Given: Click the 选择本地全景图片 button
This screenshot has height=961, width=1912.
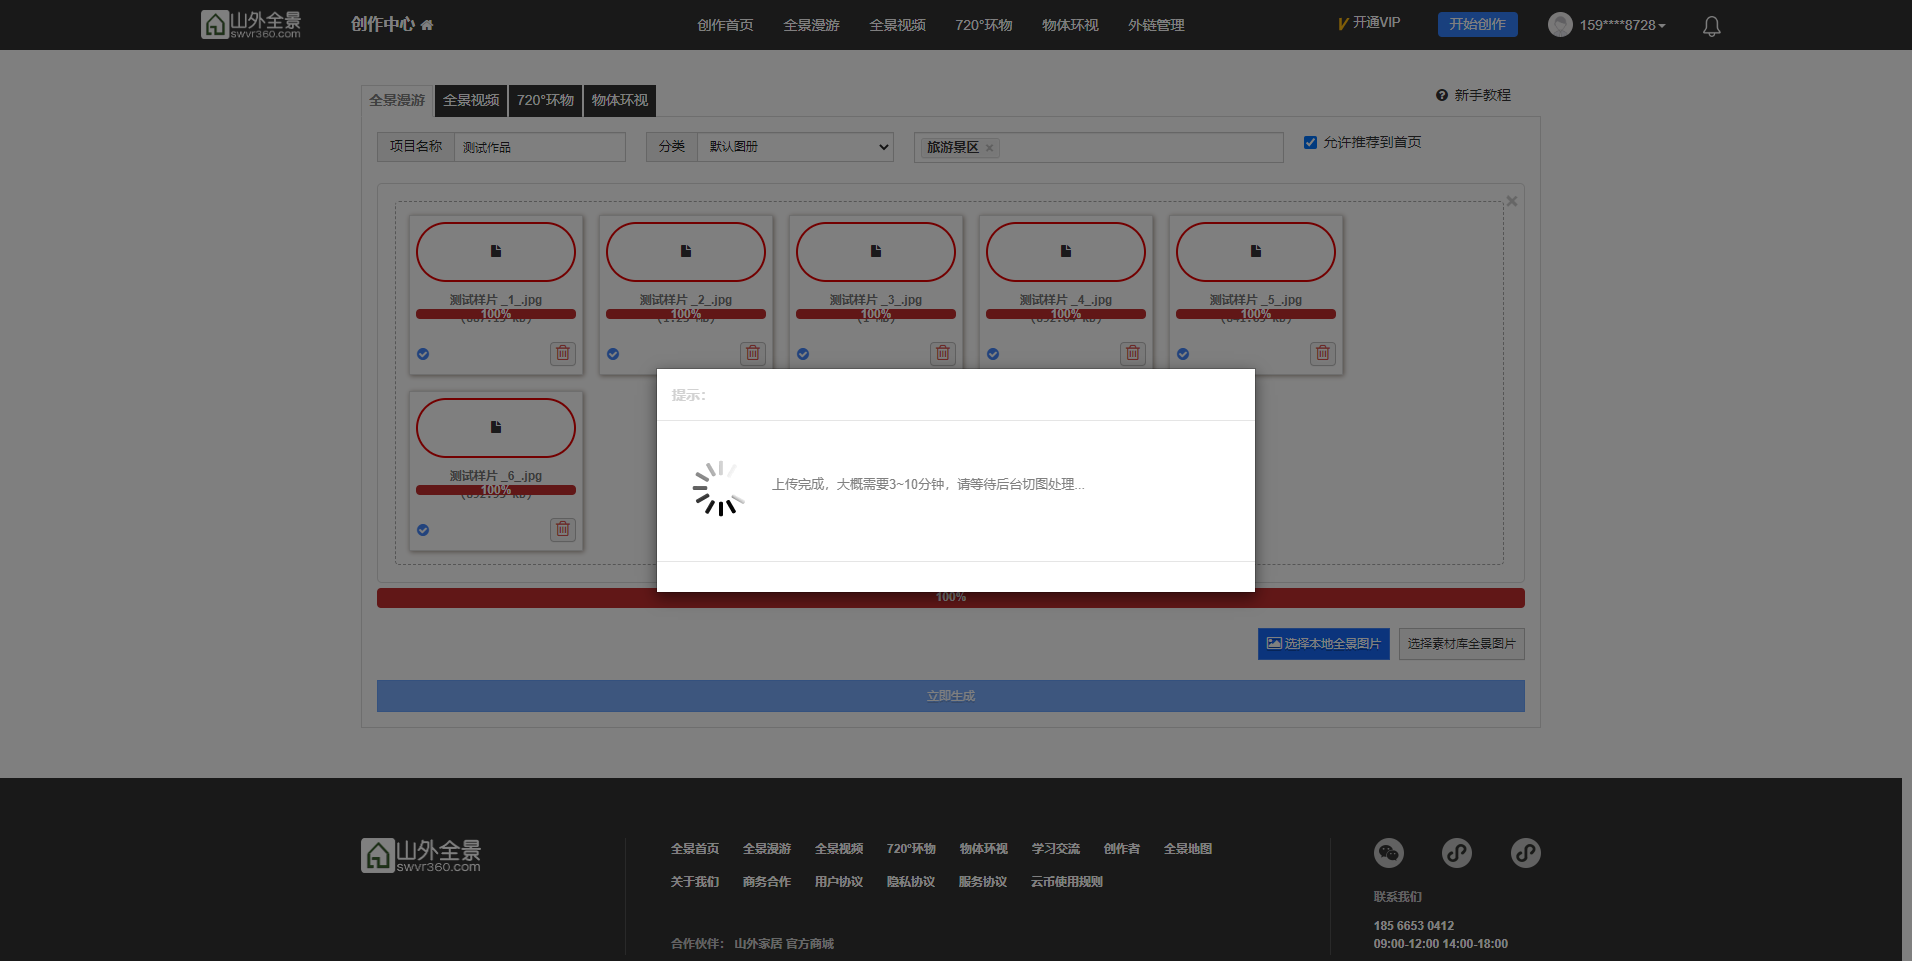Looking at the screenshot, I should (1323, 644).
